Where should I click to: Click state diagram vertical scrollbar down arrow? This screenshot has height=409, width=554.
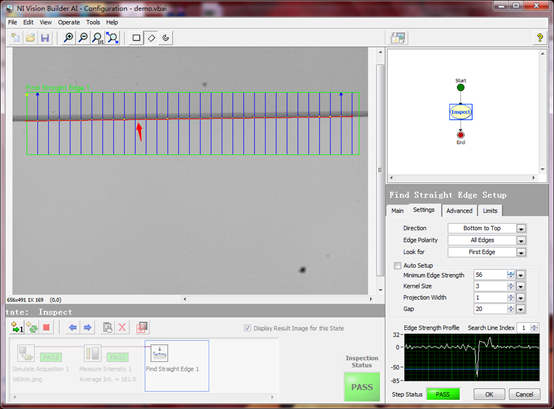[543, 170]
